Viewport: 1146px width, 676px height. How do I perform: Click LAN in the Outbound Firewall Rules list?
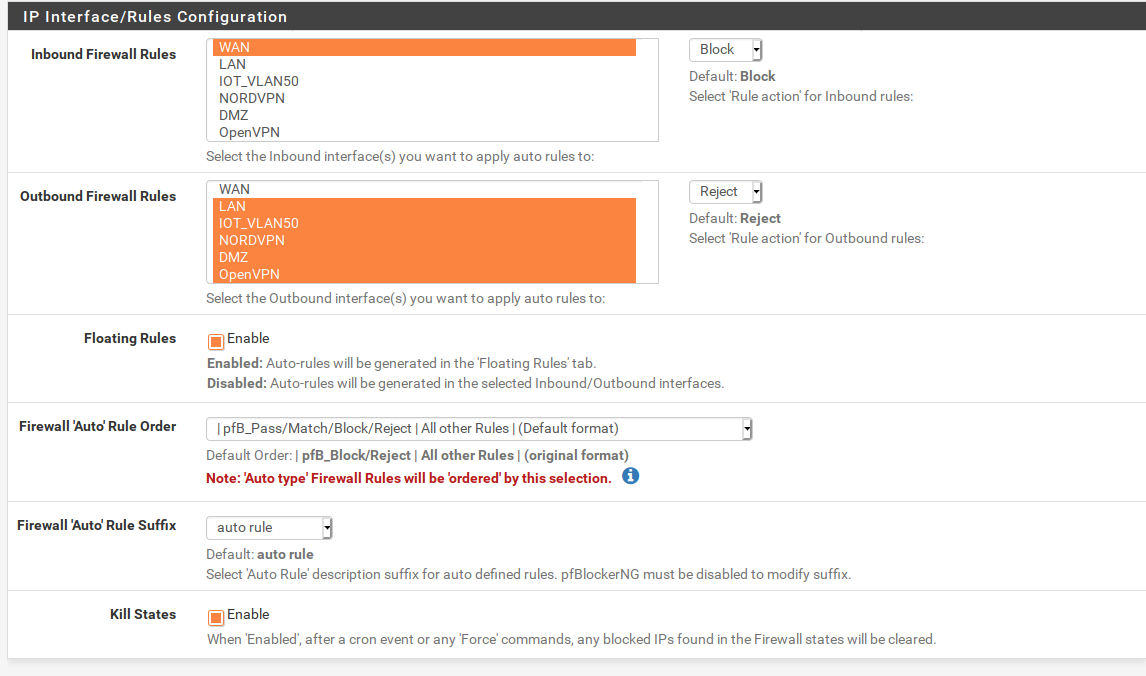(x=425, y=206)
